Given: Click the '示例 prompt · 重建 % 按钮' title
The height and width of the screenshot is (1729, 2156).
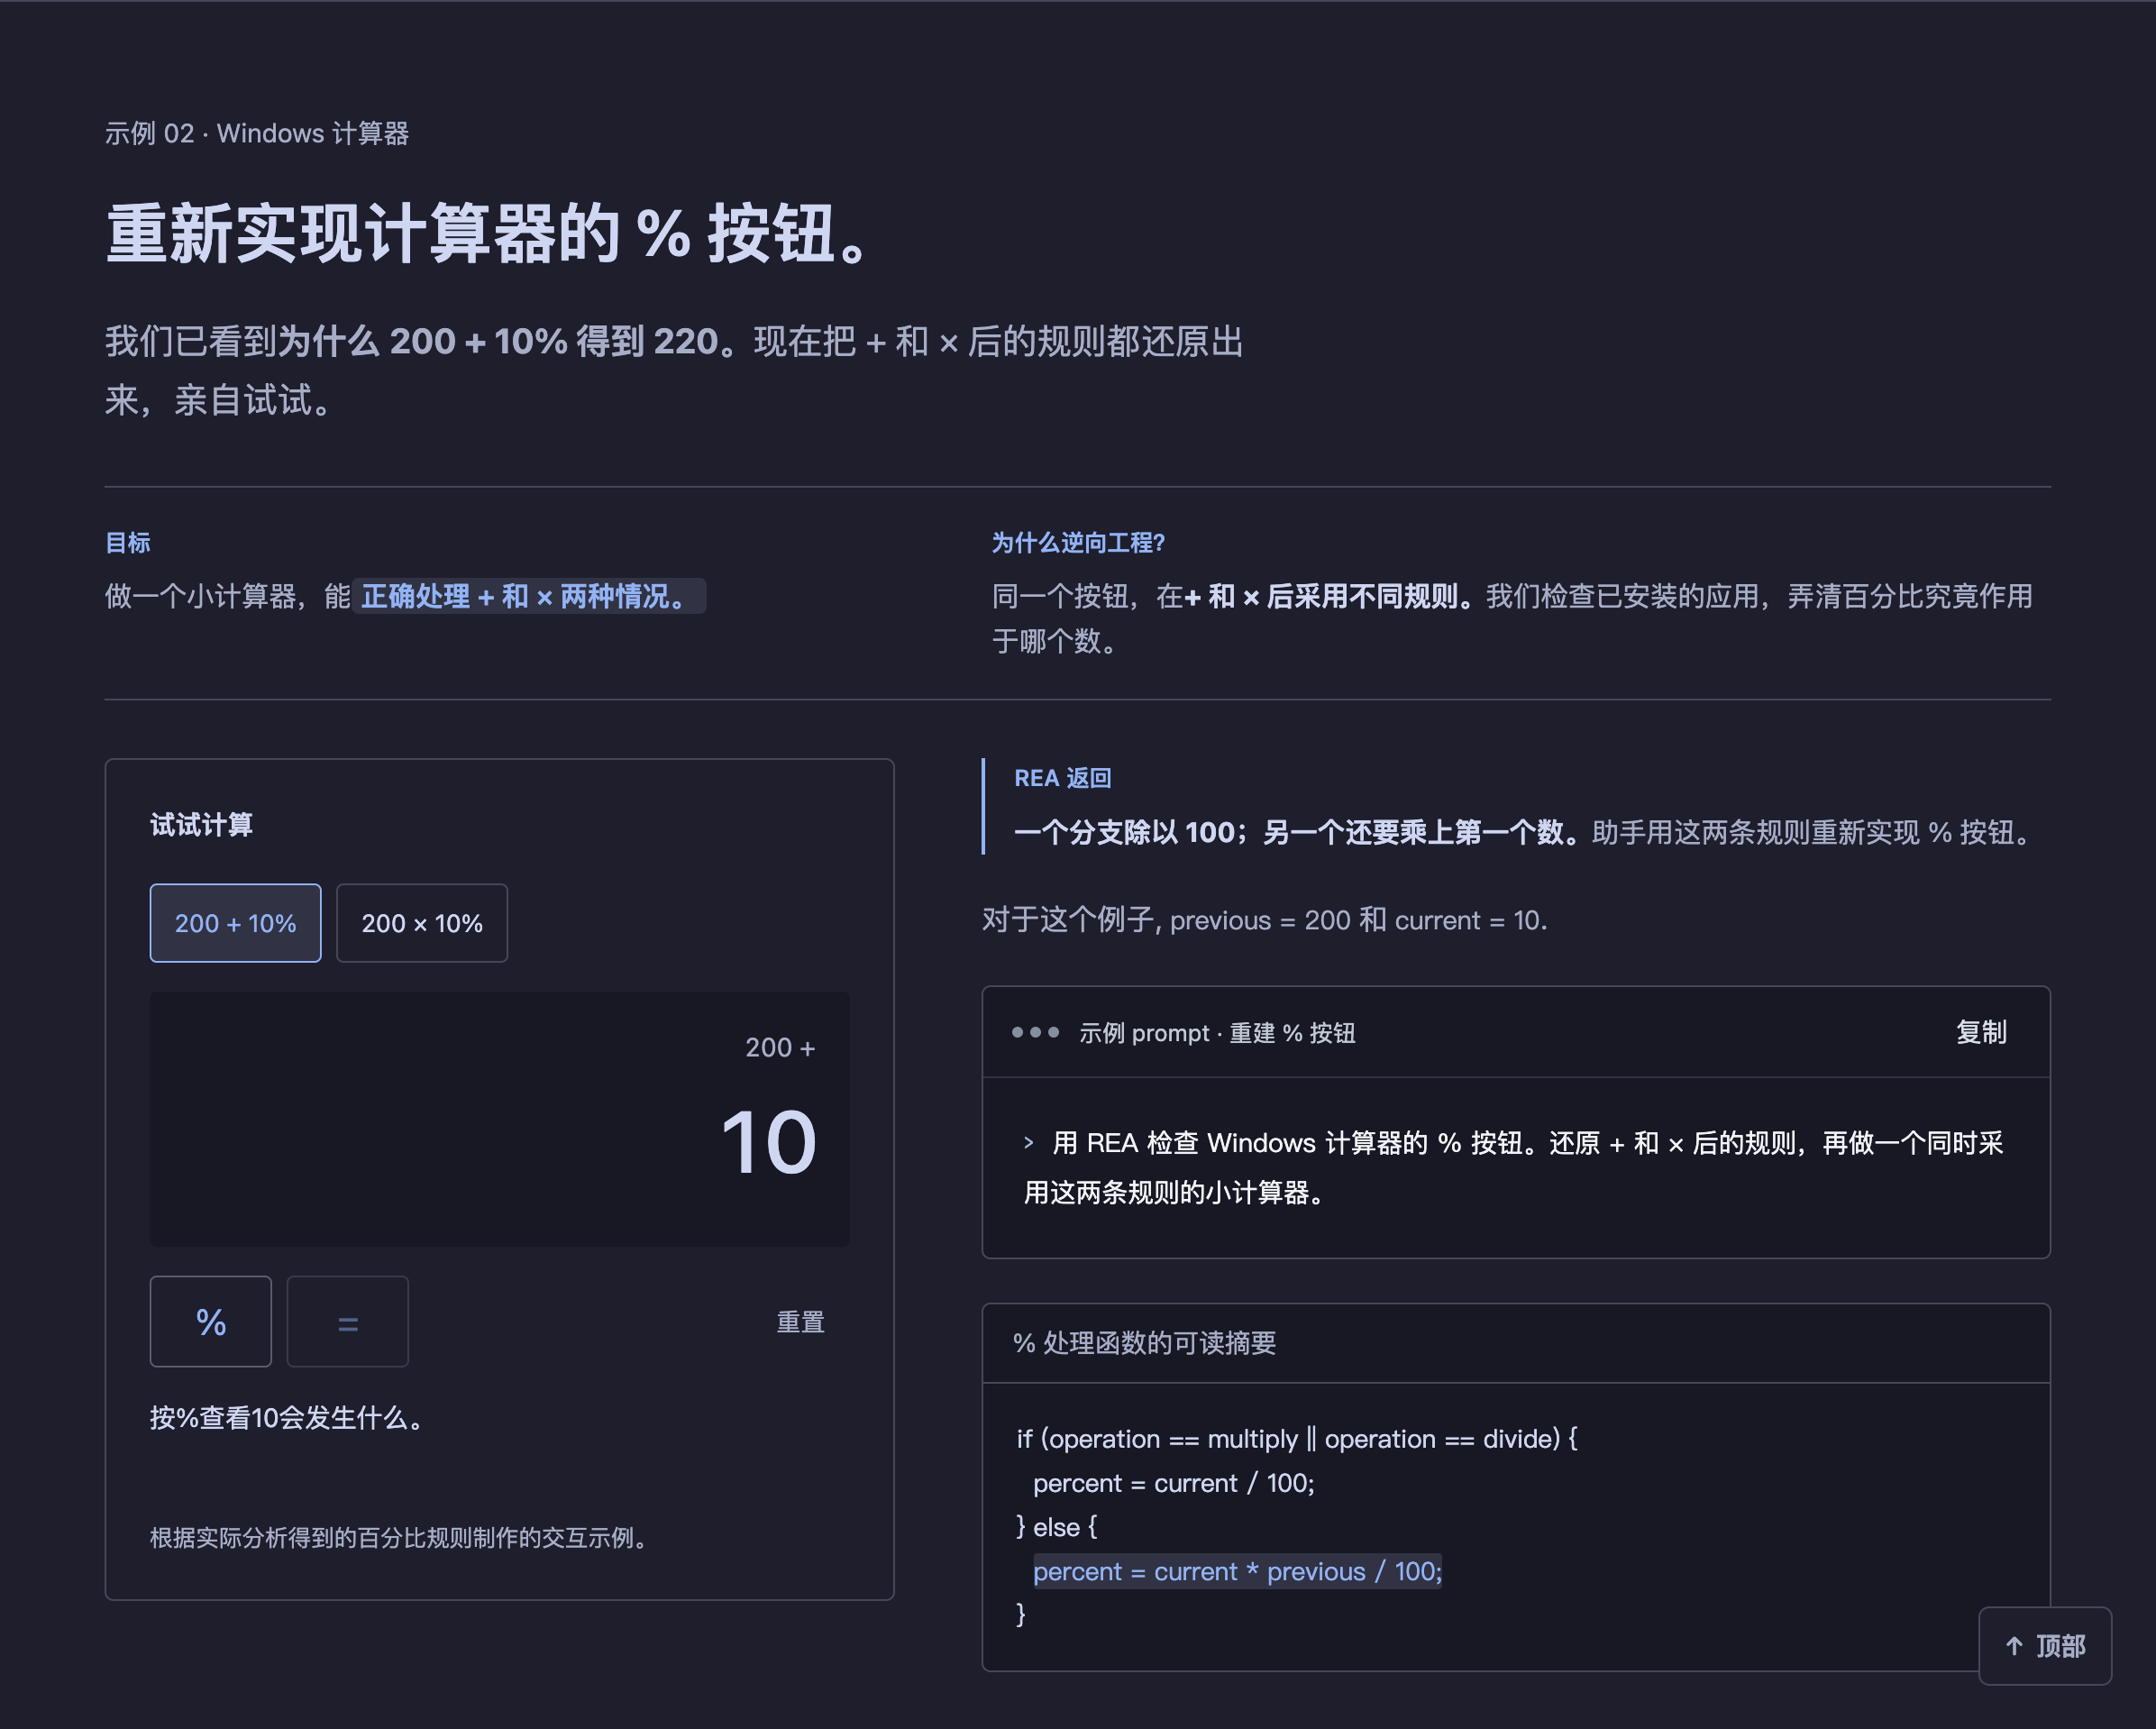Looking at the screenshot, I should (1217, 1033).
